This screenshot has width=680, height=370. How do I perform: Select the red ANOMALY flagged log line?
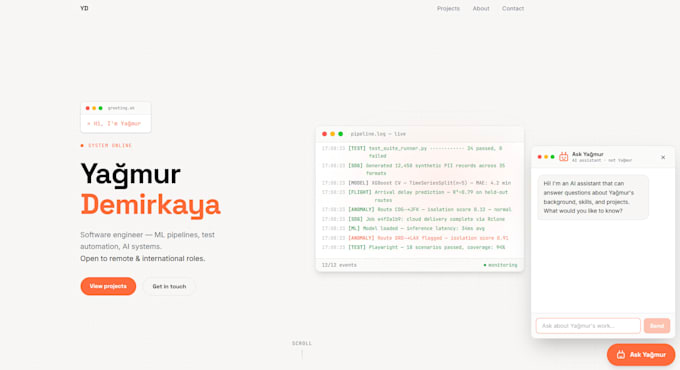415,238
